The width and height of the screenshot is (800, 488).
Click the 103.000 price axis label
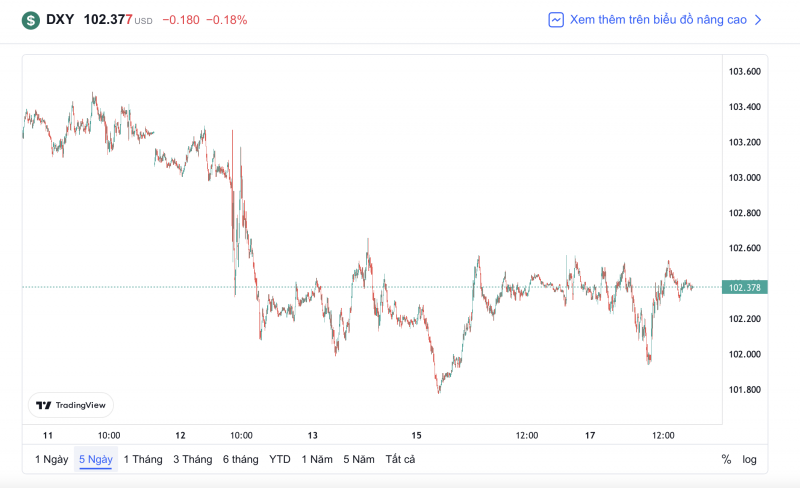click(745, 178)
